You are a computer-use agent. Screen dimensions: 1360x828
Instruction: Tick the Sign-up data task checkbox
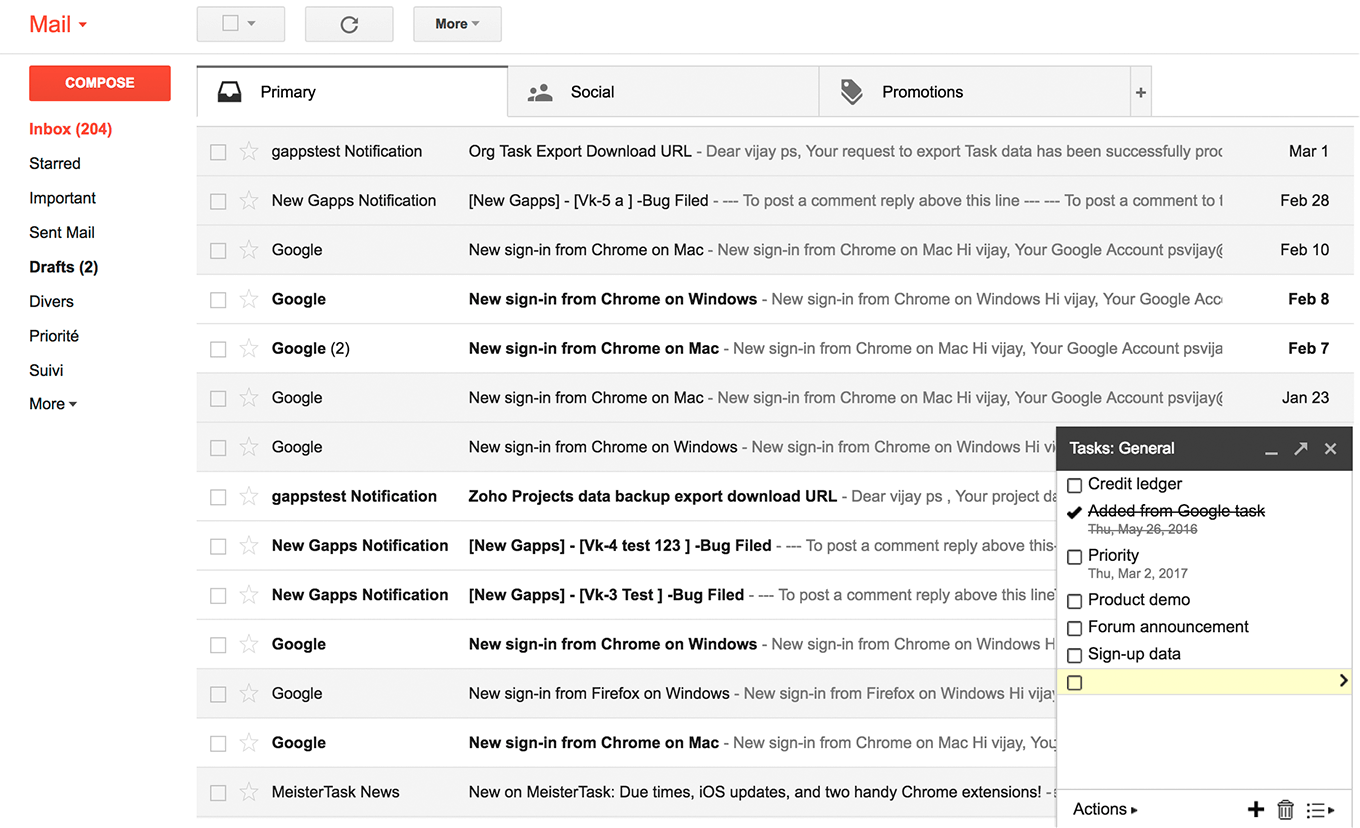[1075, 655]
